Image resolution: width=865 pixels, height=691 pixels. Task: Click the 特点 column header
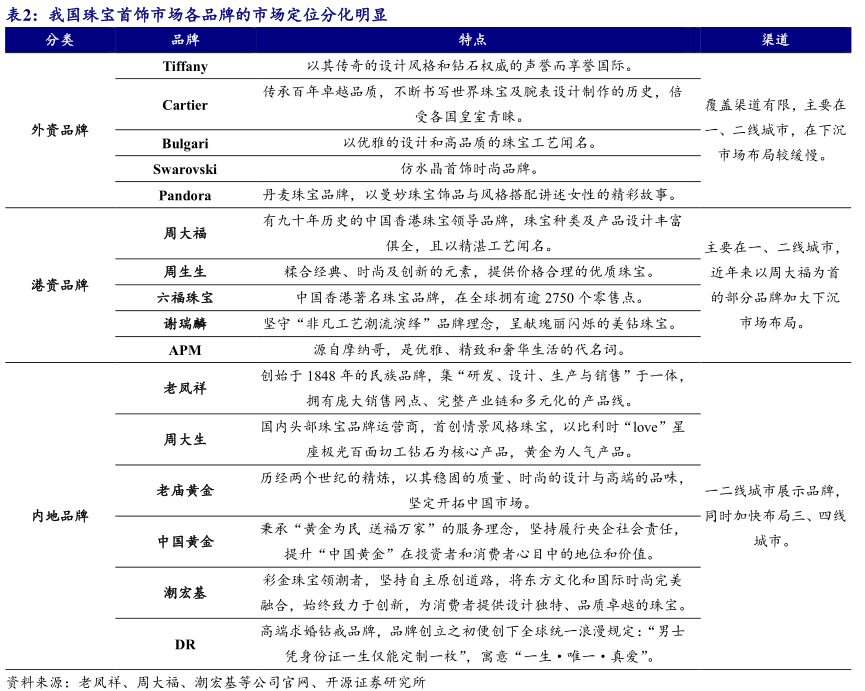(x=472, y=40)
